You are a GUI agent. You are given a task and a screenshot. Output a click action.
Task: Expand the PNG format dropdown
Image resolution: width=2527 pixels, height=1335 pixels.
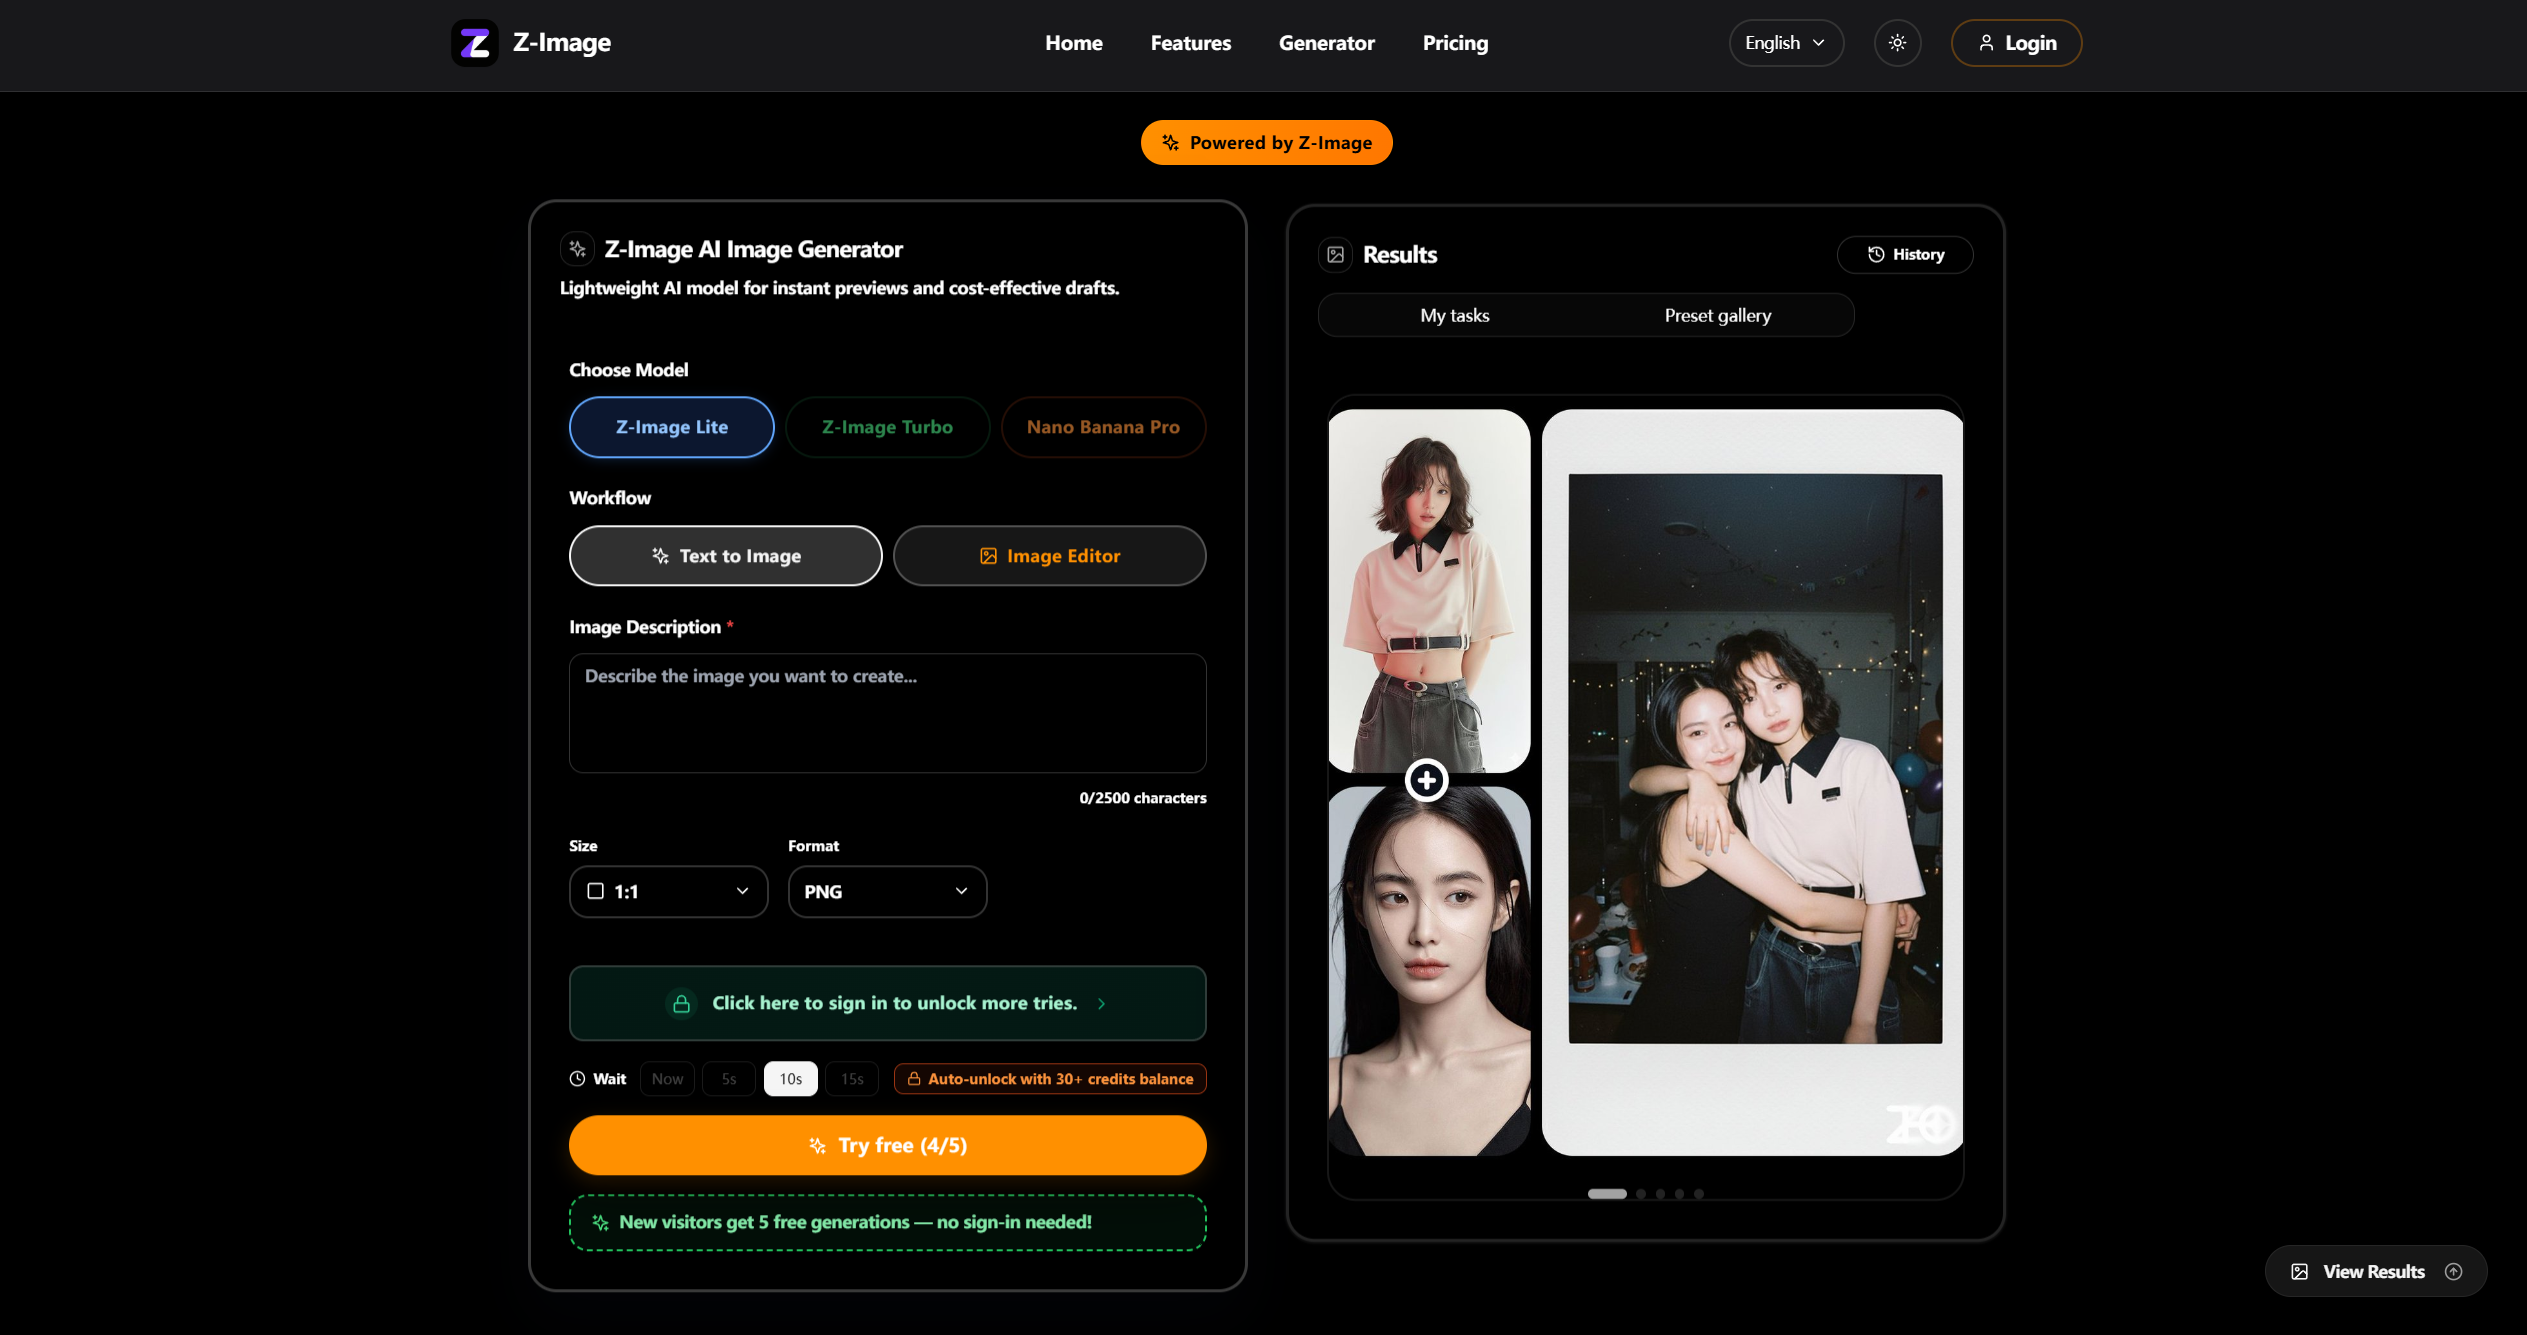coord(887,891)
